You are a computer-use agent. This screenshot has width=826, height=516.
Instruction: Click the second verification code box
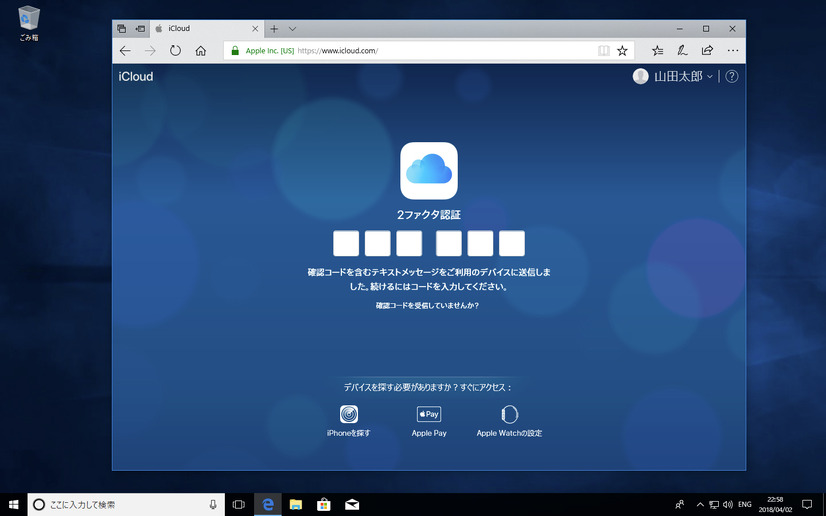tap(378, 243)
